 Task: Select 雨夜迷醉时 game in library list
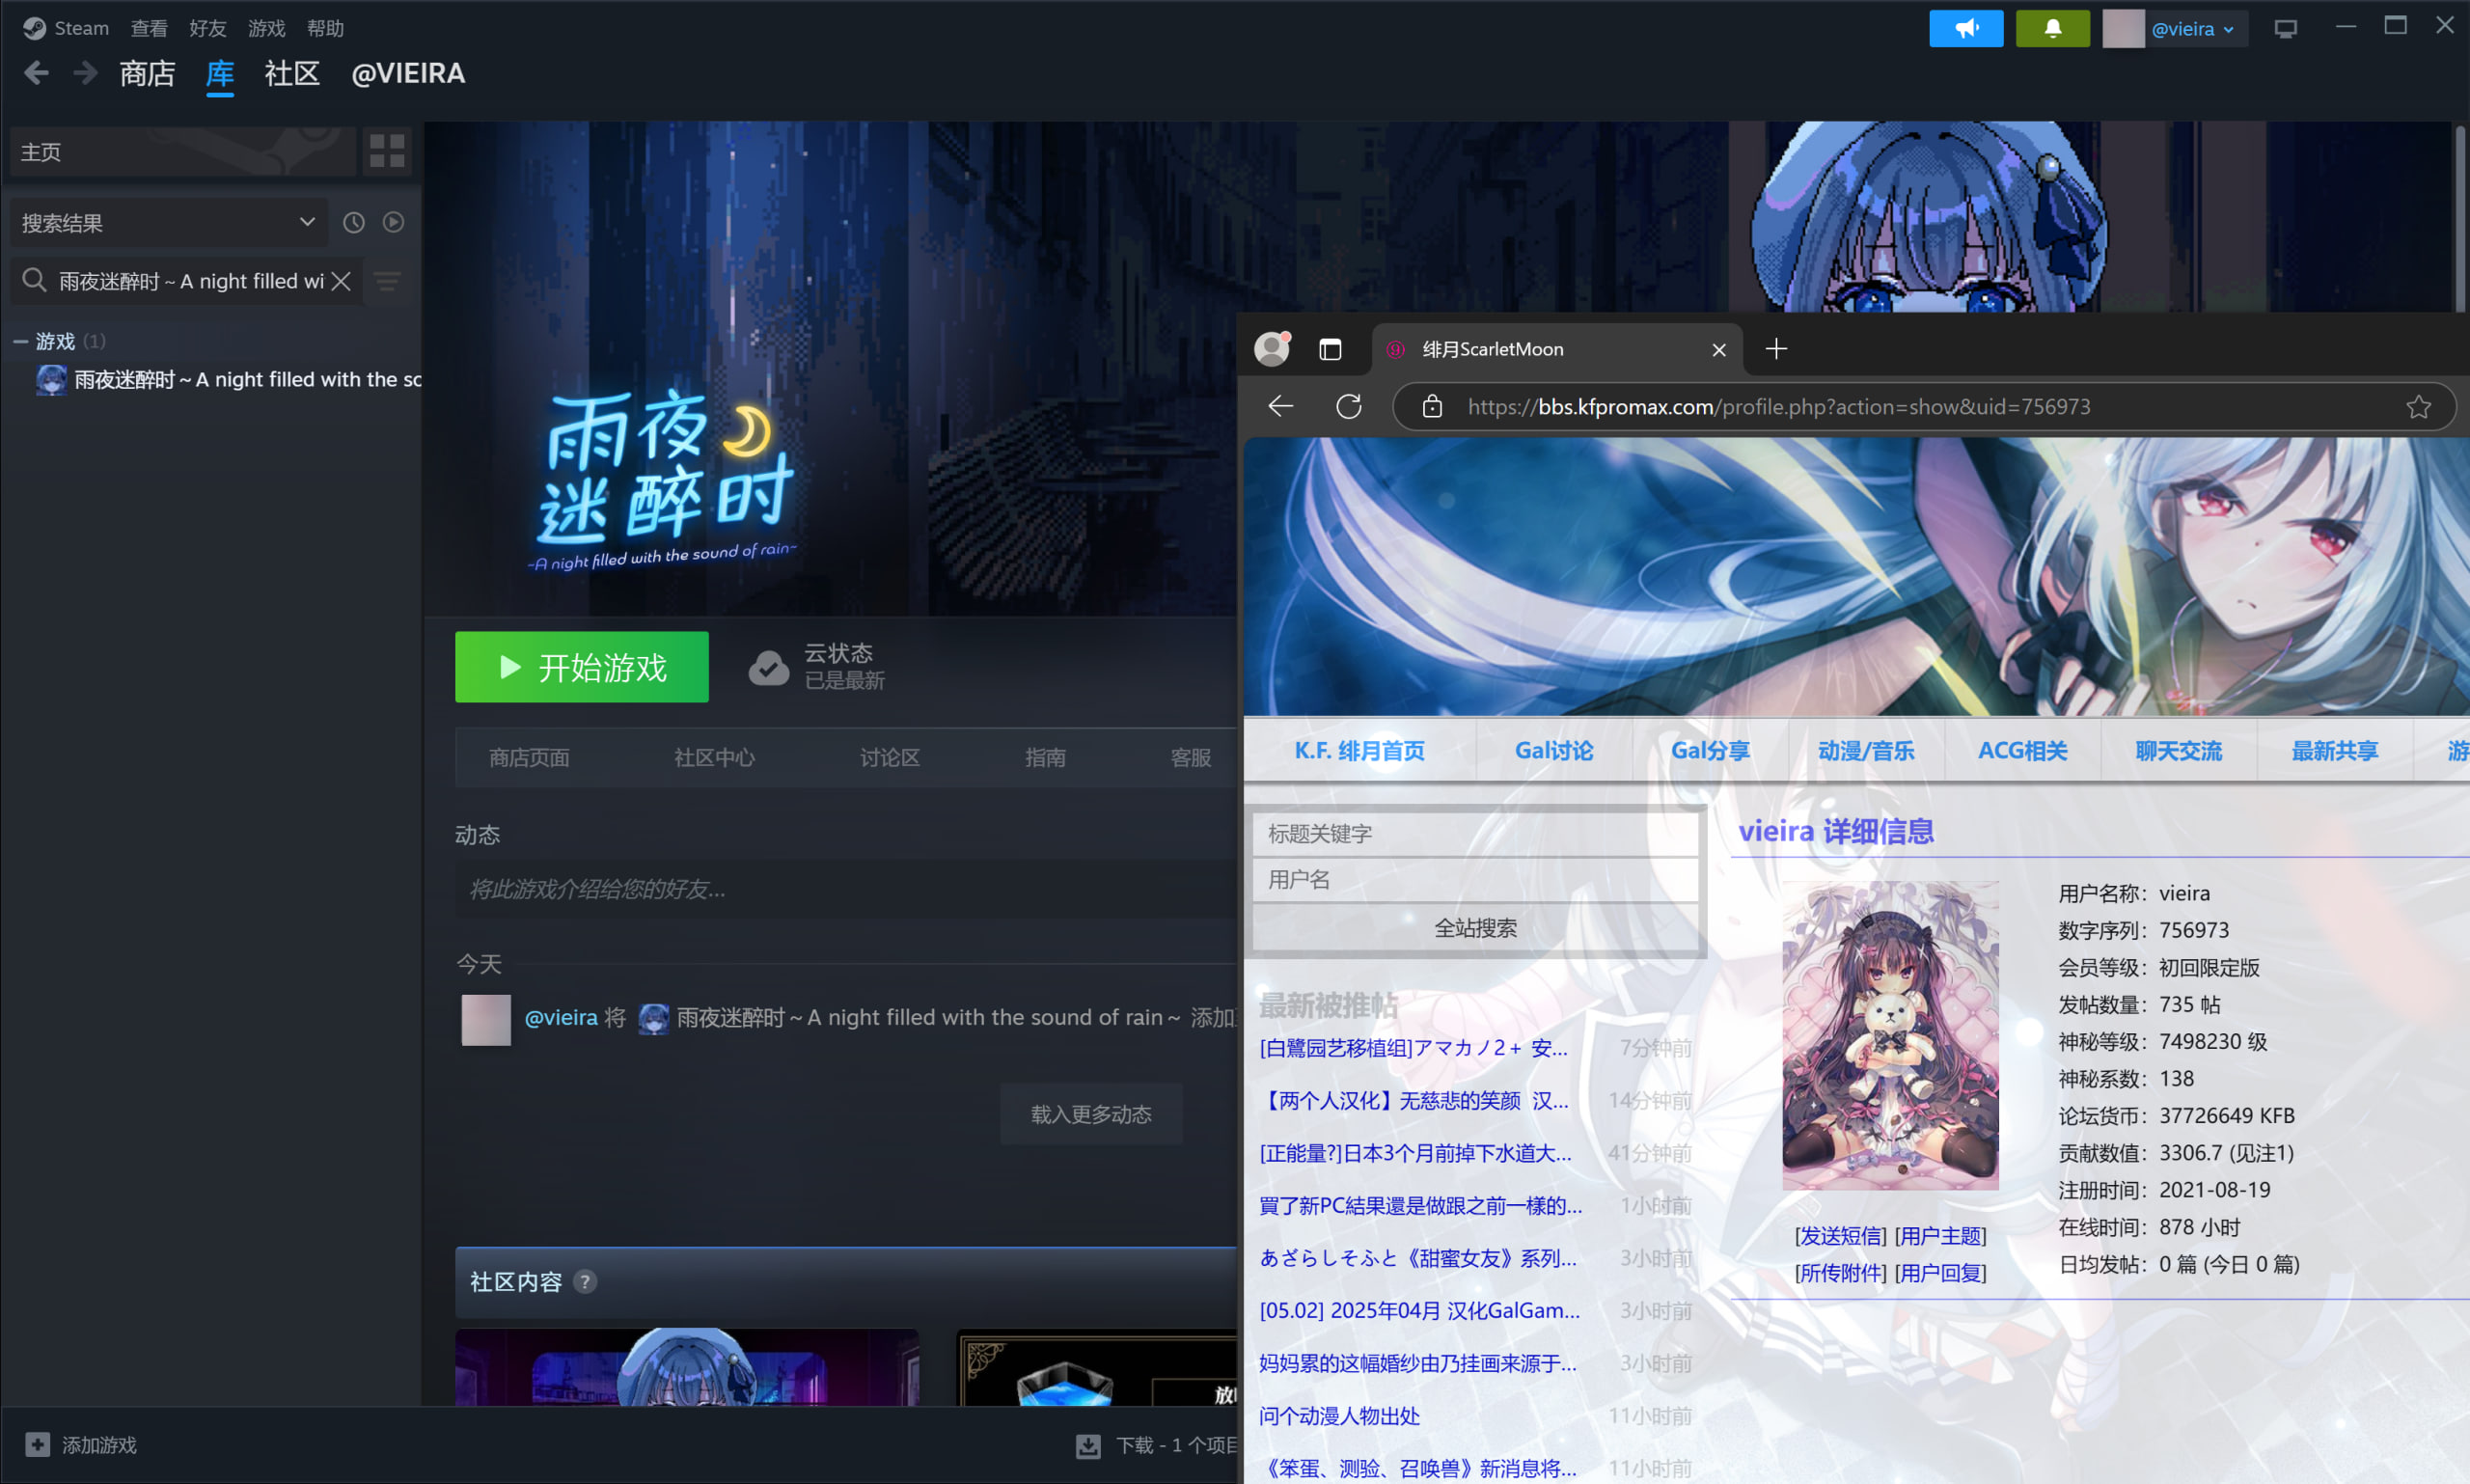point(230,379)
